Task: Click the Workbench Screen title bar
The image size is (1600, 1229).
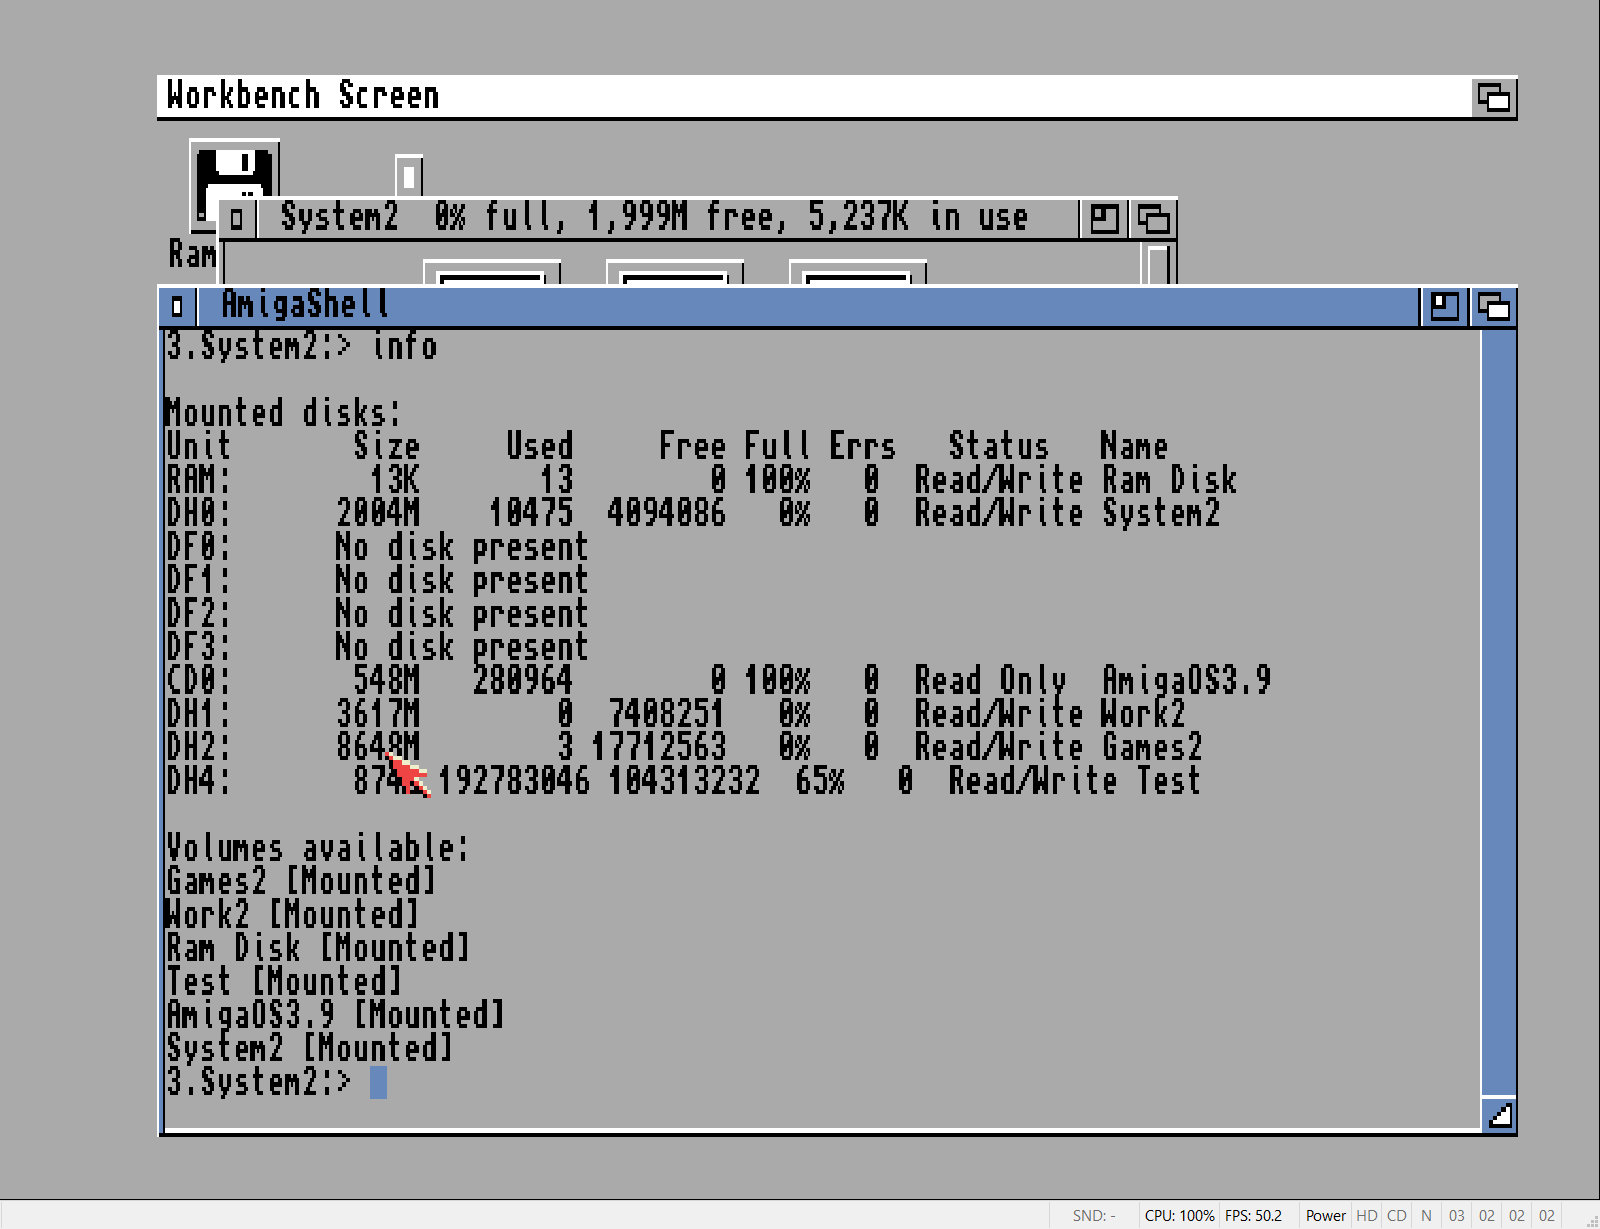Action: (814, 97)
